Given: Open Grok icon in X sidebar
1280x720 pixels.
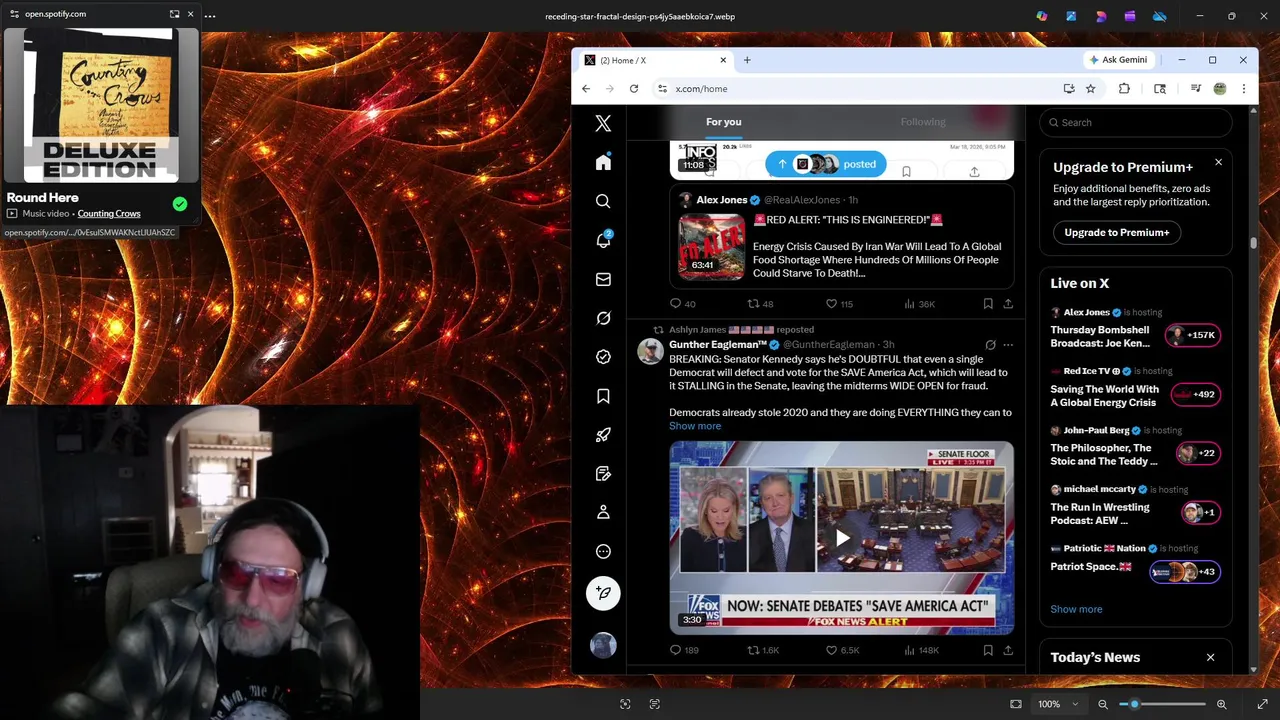Looking at the screenshot, I should click(603, 318).
